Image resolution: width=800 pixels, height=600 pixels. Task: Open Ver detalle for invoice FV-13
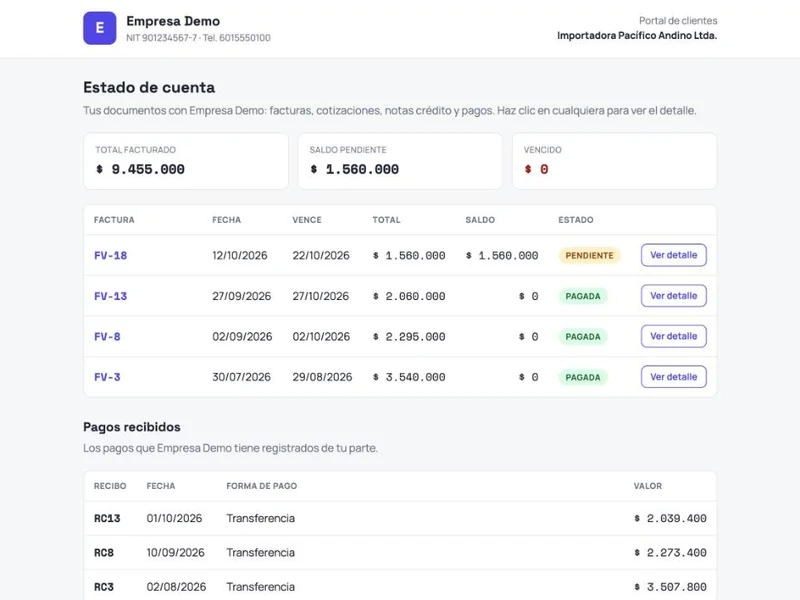(673, 296)
